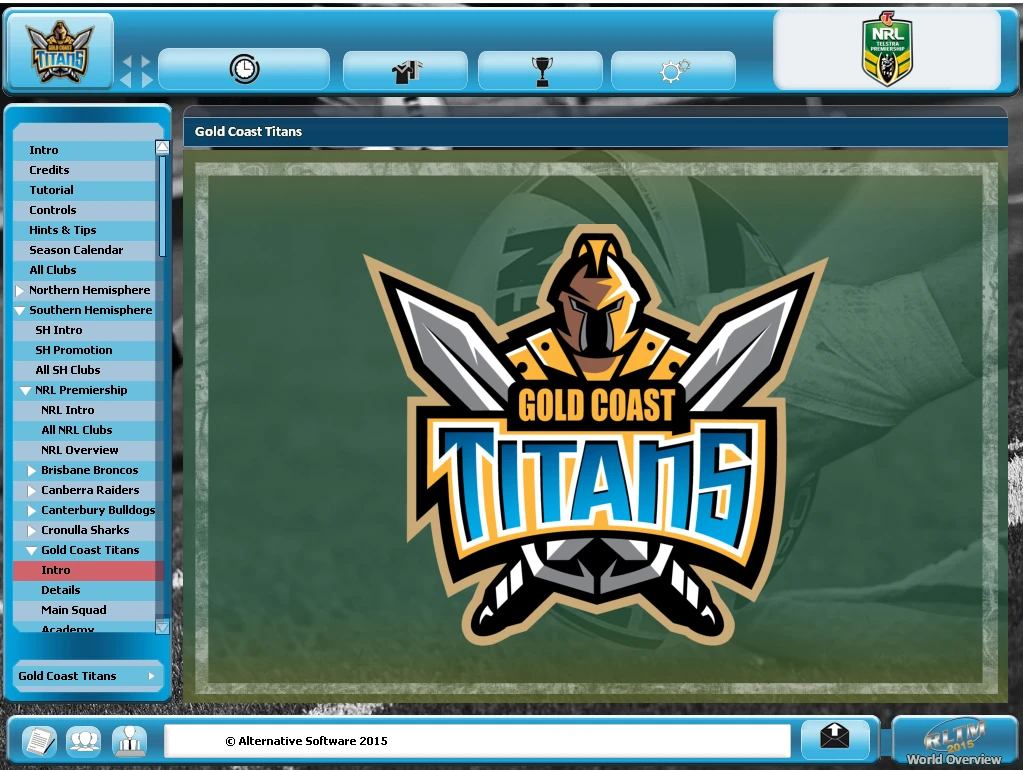The image size is (1023, 770).
Task: Open the manager figure icon
Action: click(129, 741)
